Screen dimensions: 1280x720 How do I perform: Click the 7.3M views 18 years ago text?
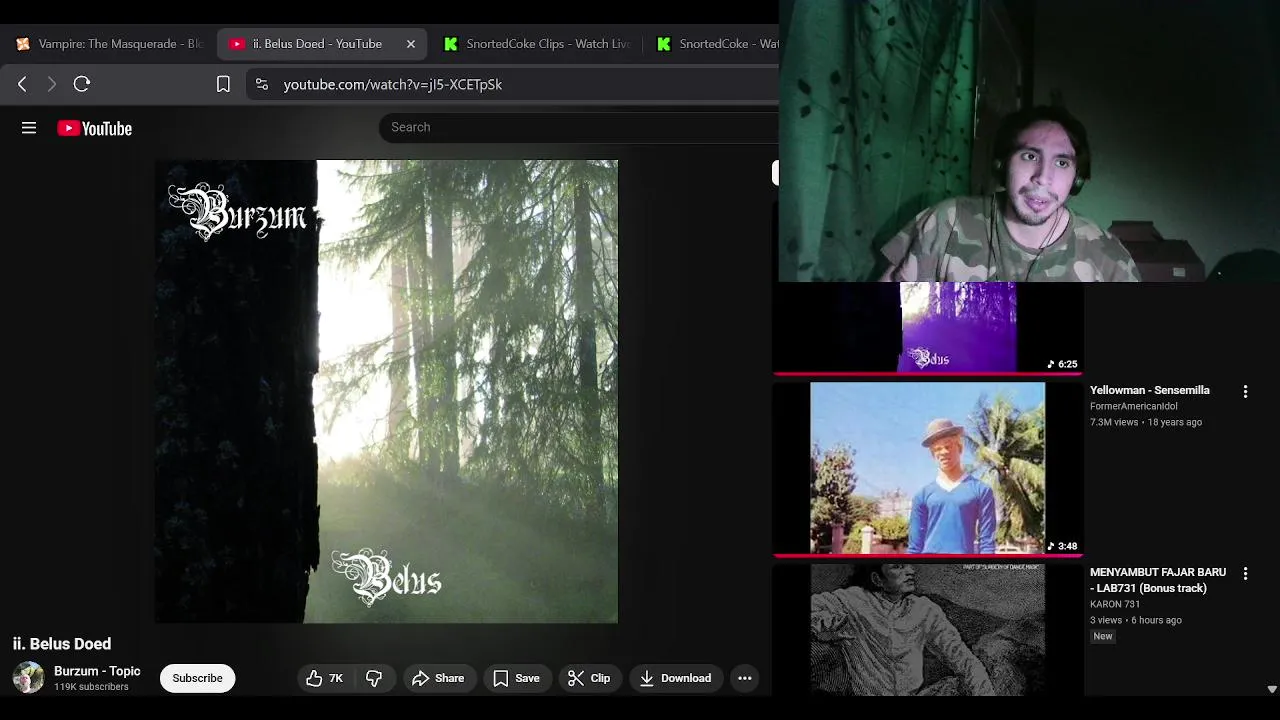[1146, 422]
